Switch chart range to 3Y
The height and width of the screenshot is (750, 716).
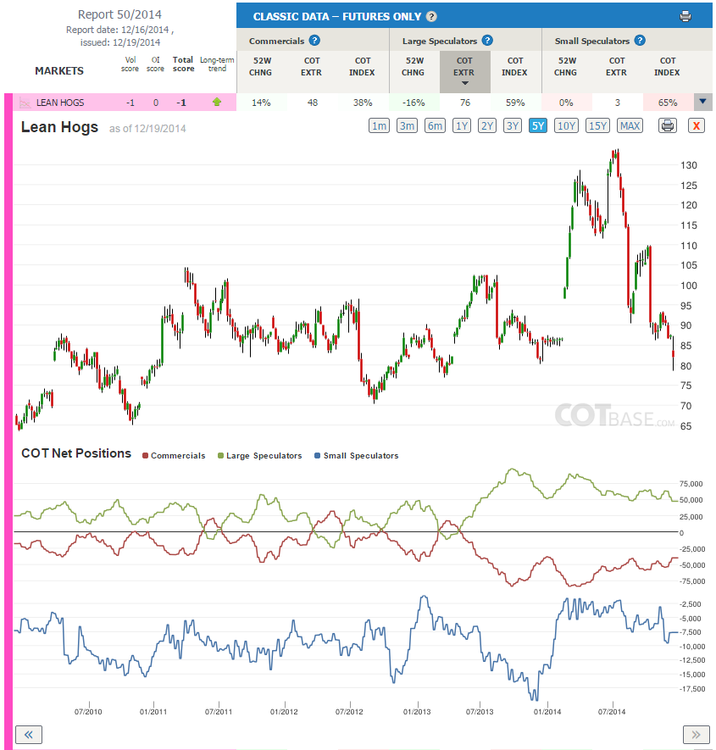tap(512, 126)
